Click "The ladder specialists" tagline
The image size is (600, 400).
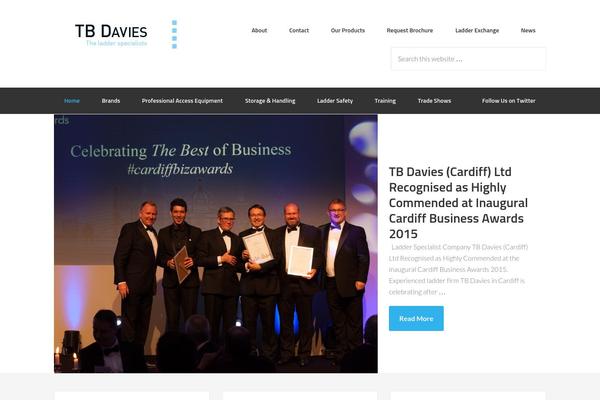(116, 43)
